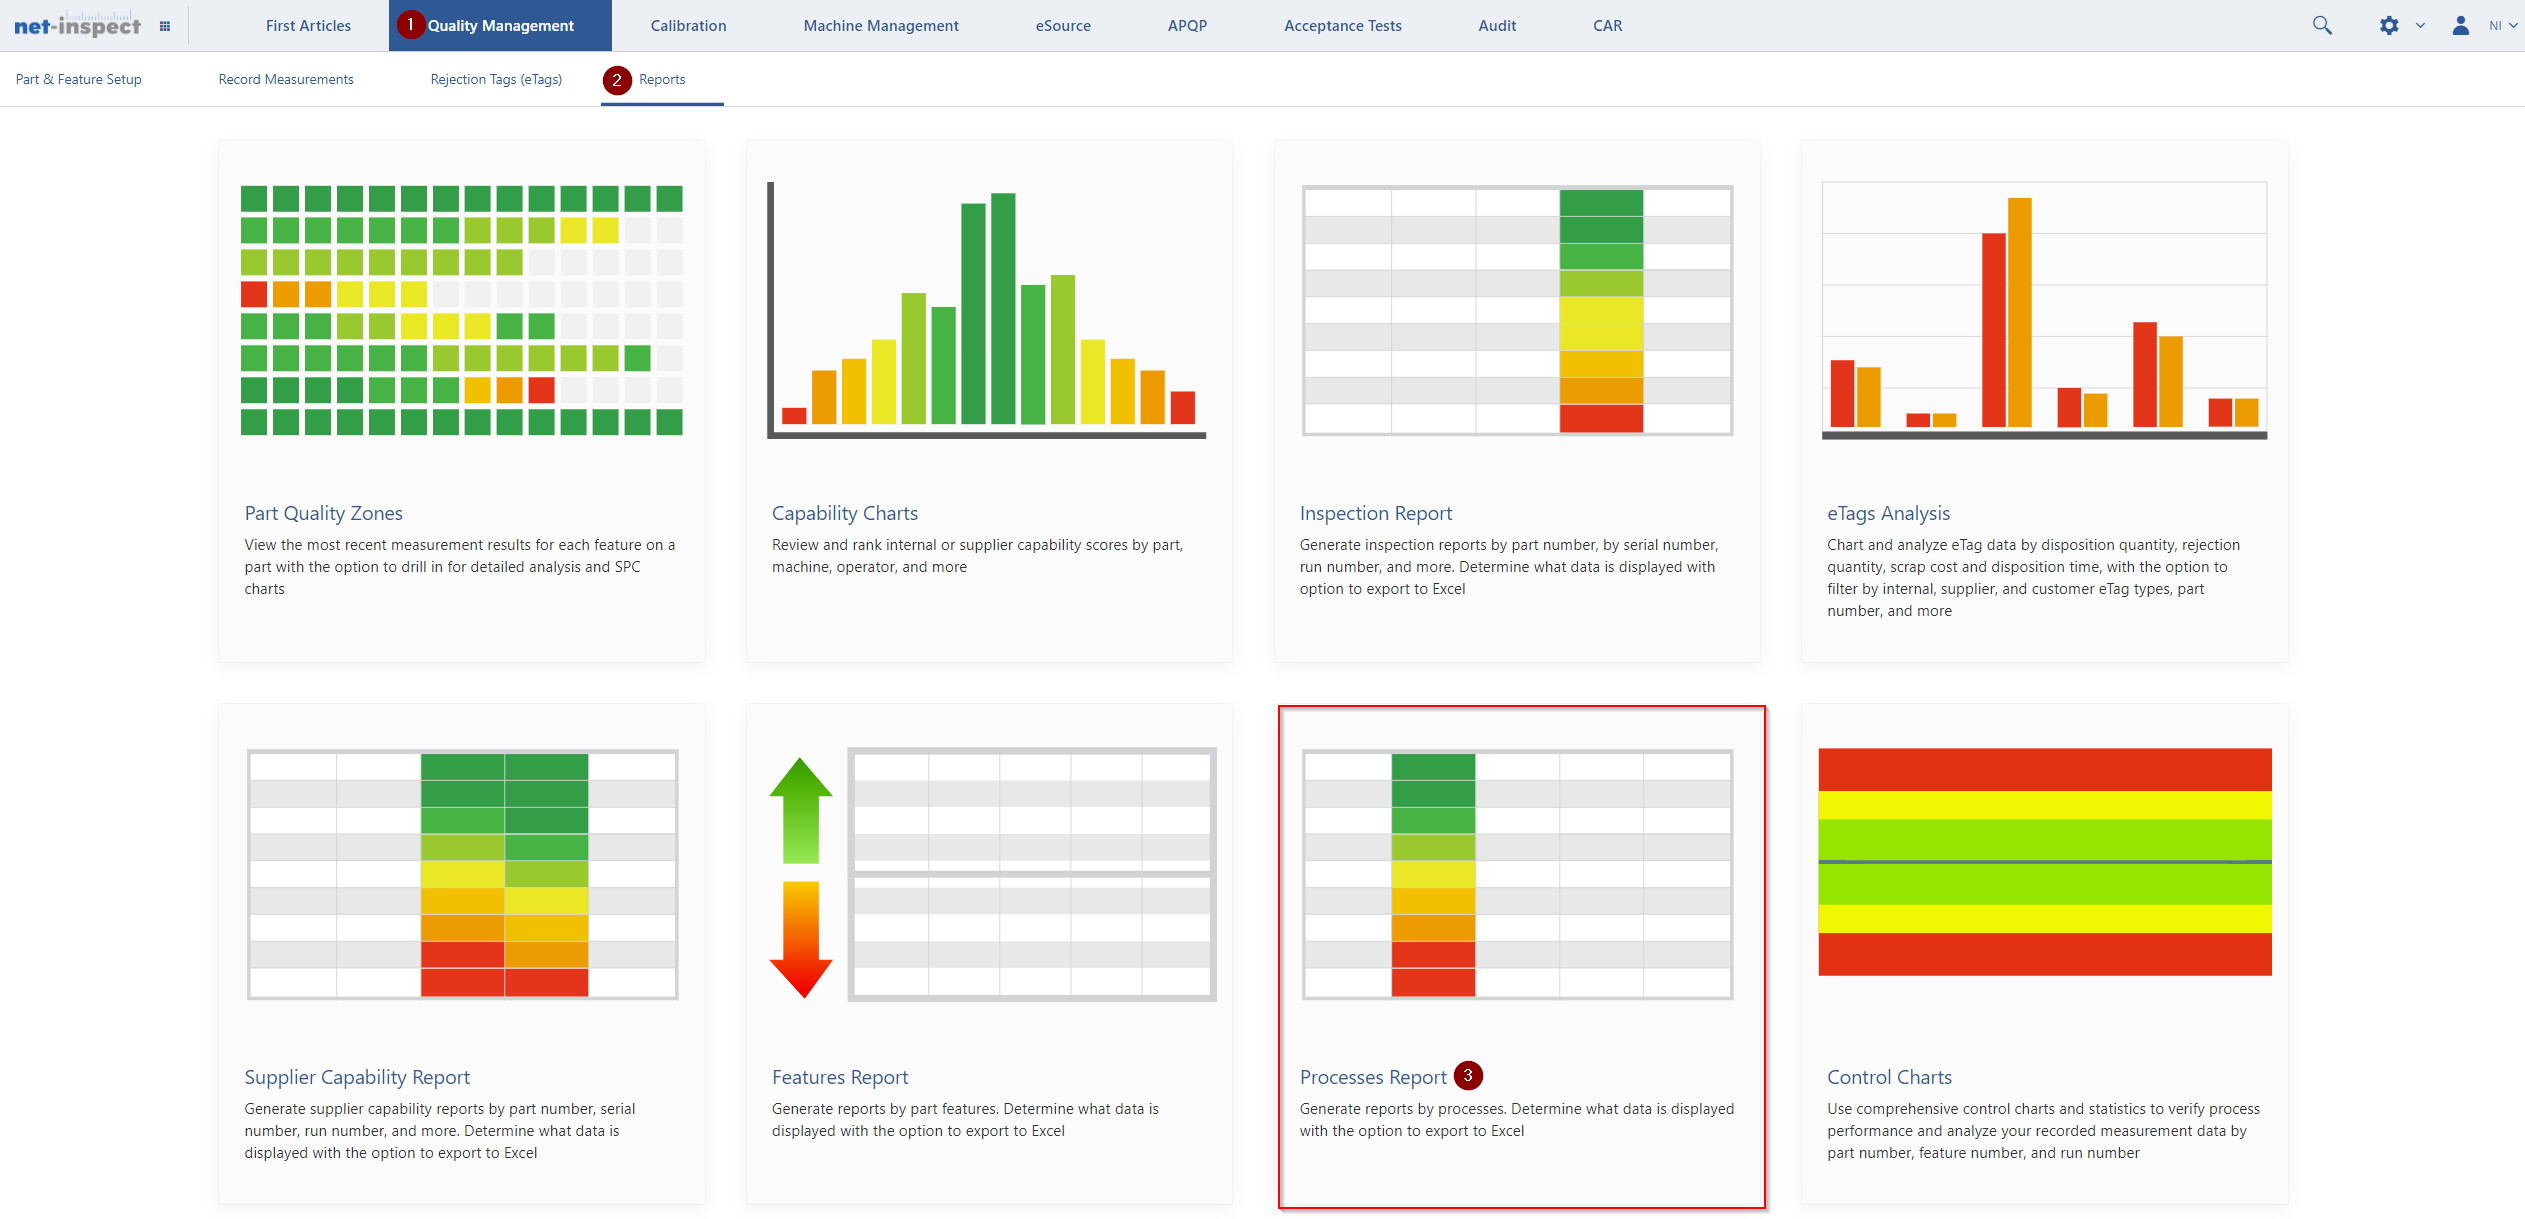Open Audit module
2525x1219 pixels.
point(1497,26)
